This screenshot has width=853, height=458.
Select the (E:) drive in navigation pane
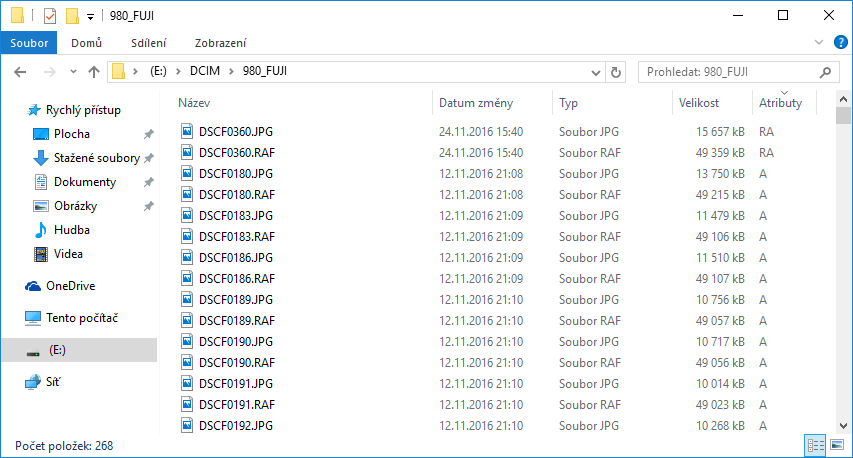click(x=79, y=350)
